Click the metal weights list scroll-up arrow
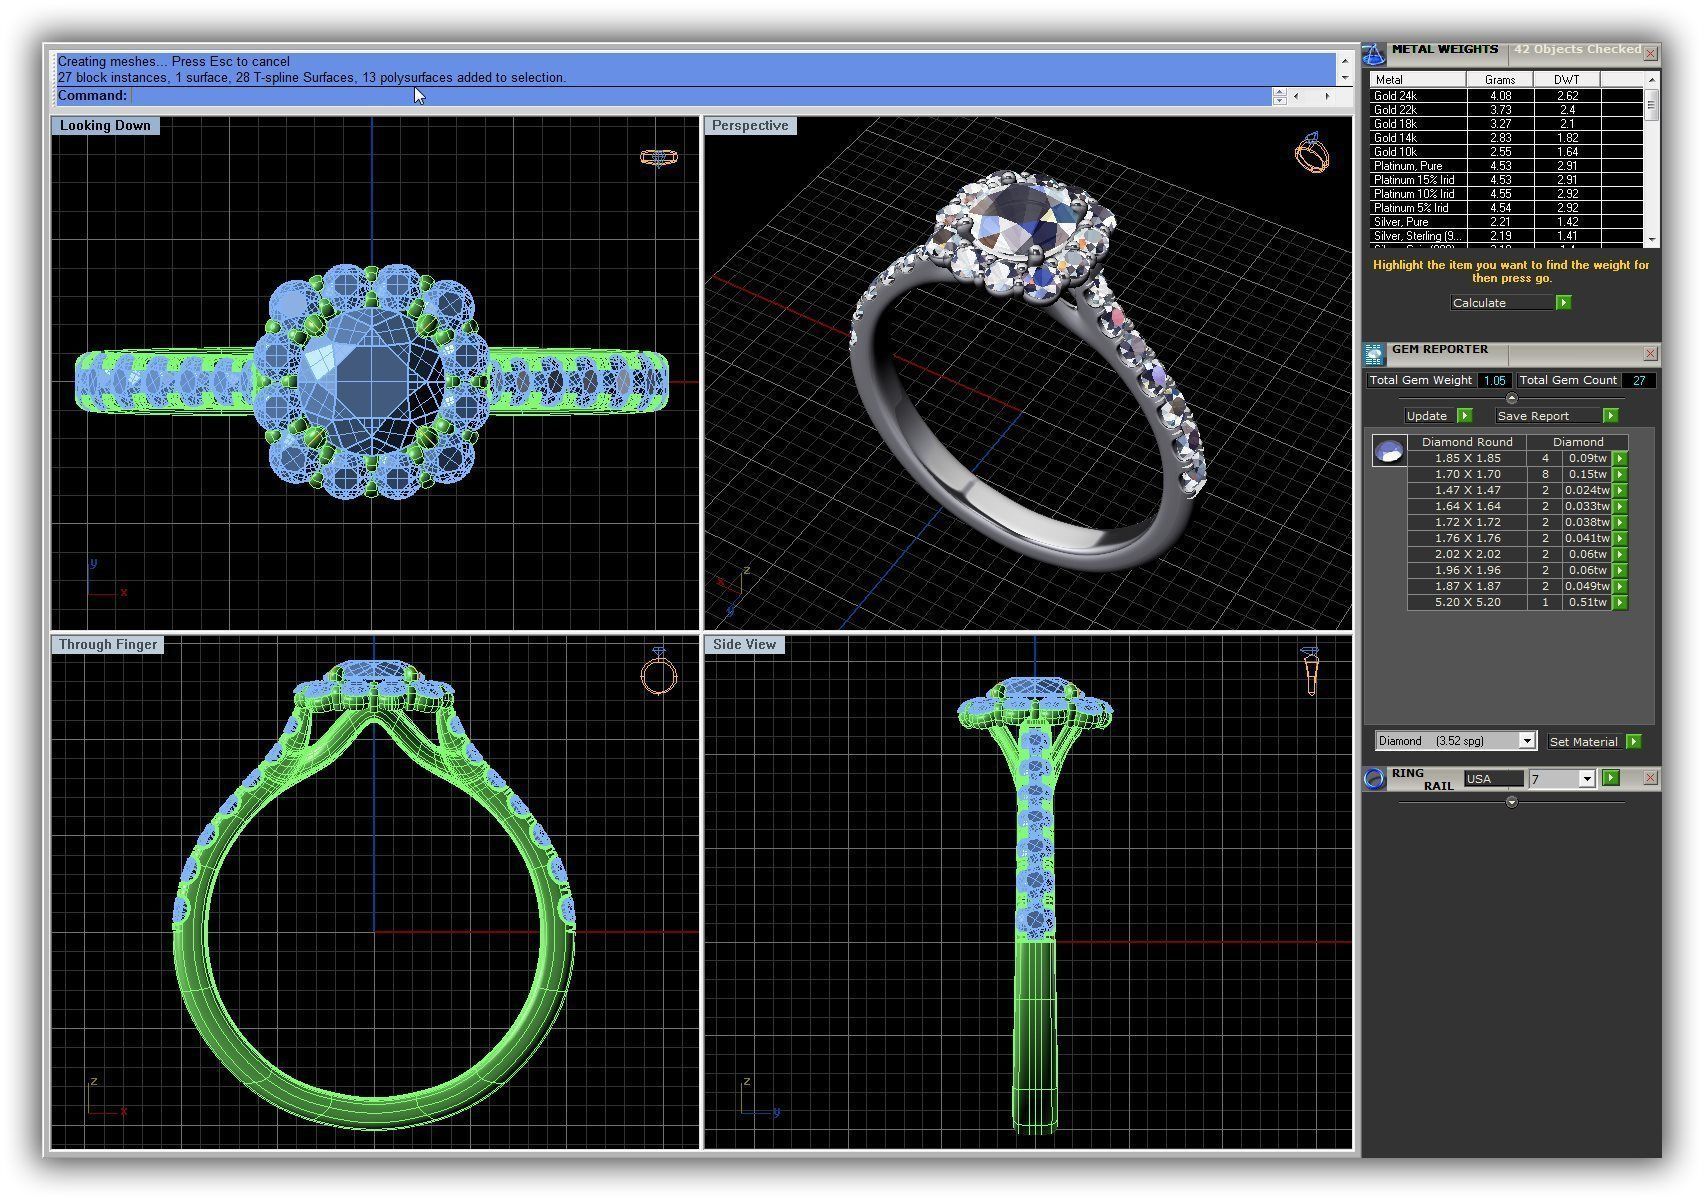 tap(1651, 80)
